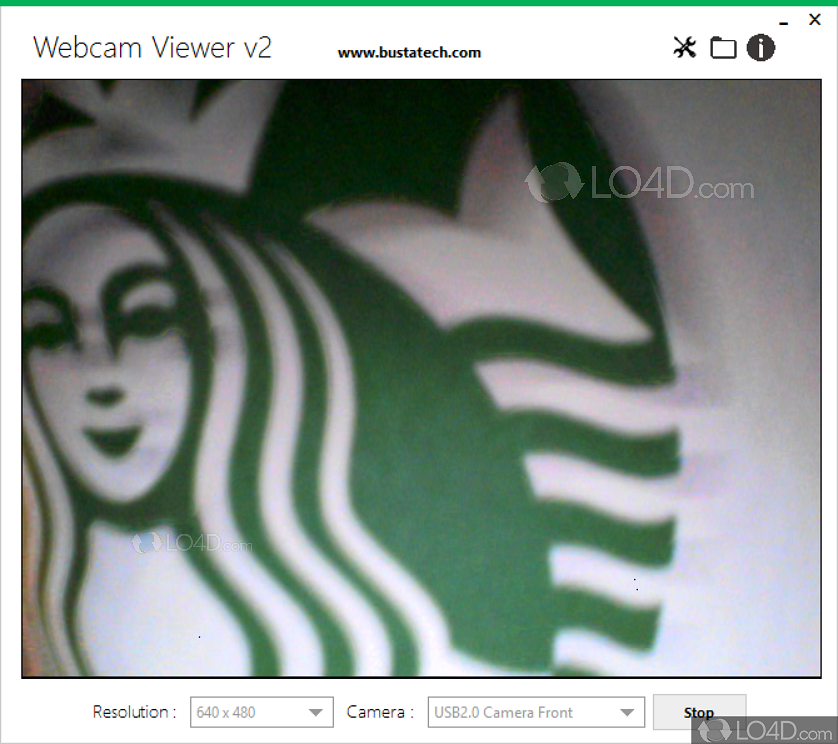This screenshot has height=744, width=838.
Task: Click the Resolution label
Action: (x=133, y=712)
